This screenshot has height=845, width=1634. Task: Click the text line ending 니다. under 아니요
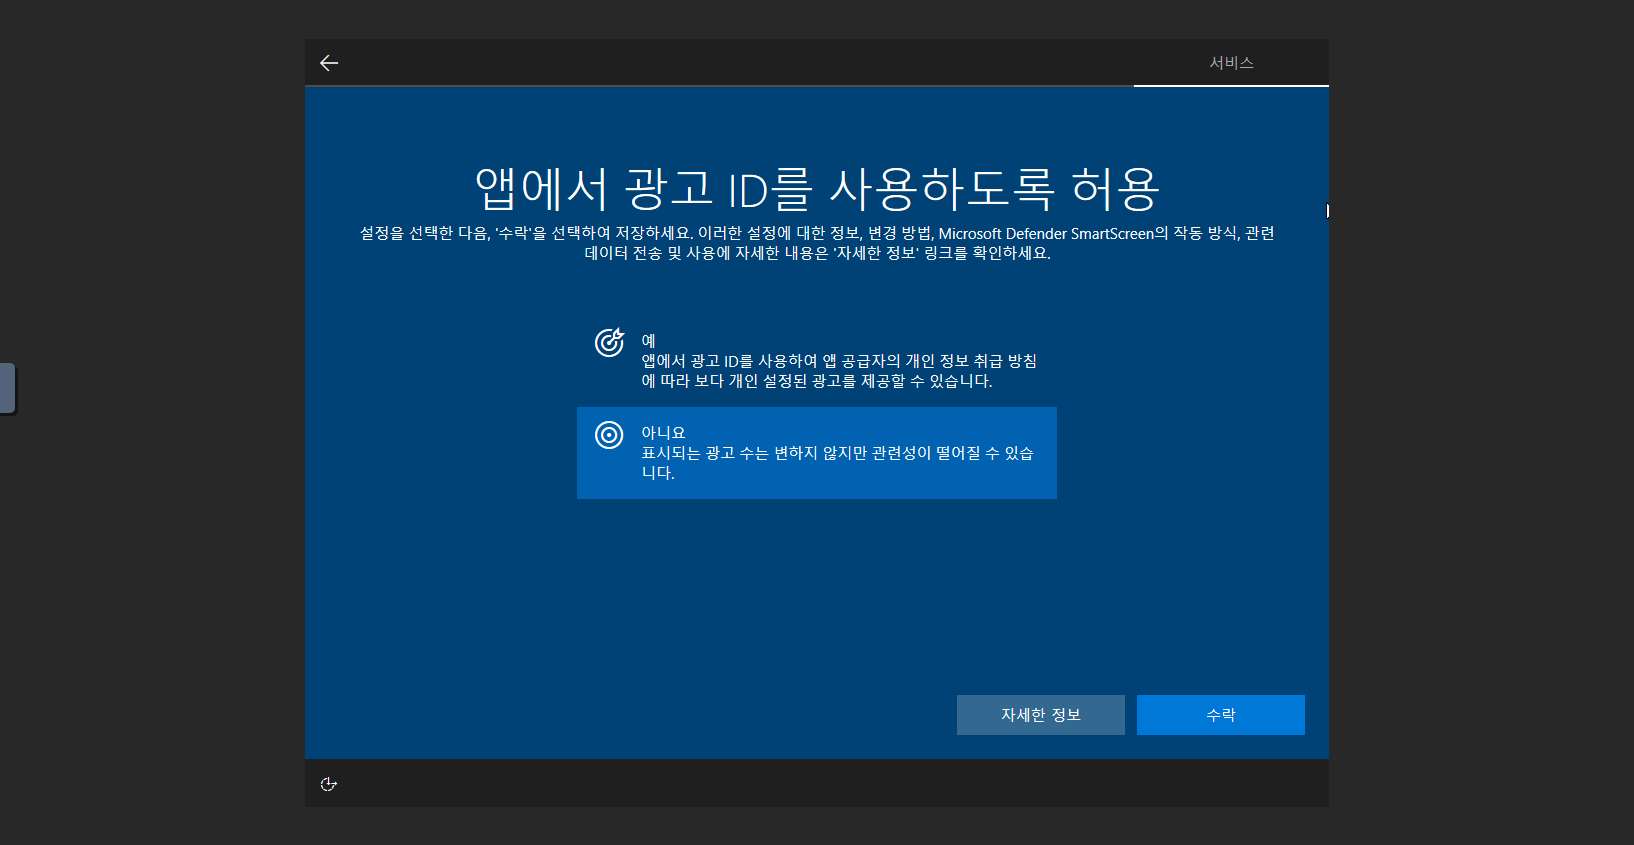(658, 473)
